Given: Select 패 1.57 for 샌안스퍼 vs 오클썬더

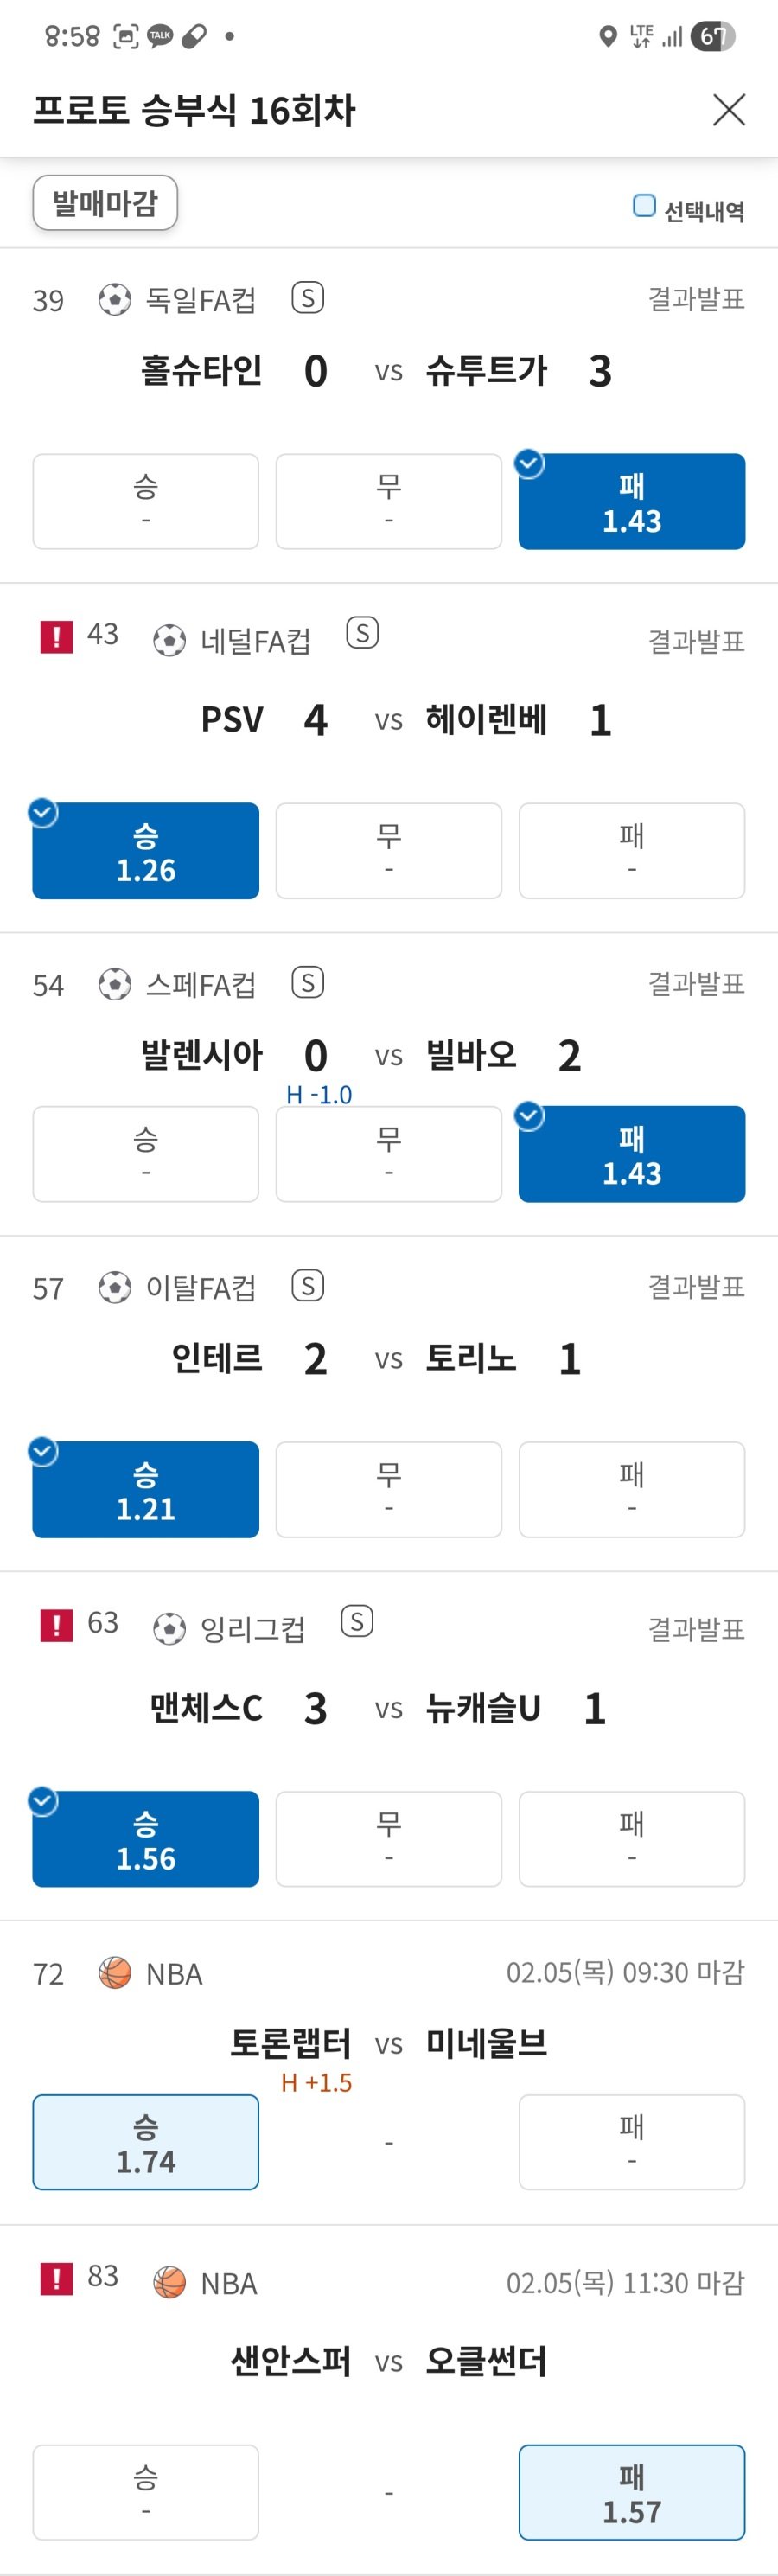Looking at the screenshot, I should (631, 2491).
